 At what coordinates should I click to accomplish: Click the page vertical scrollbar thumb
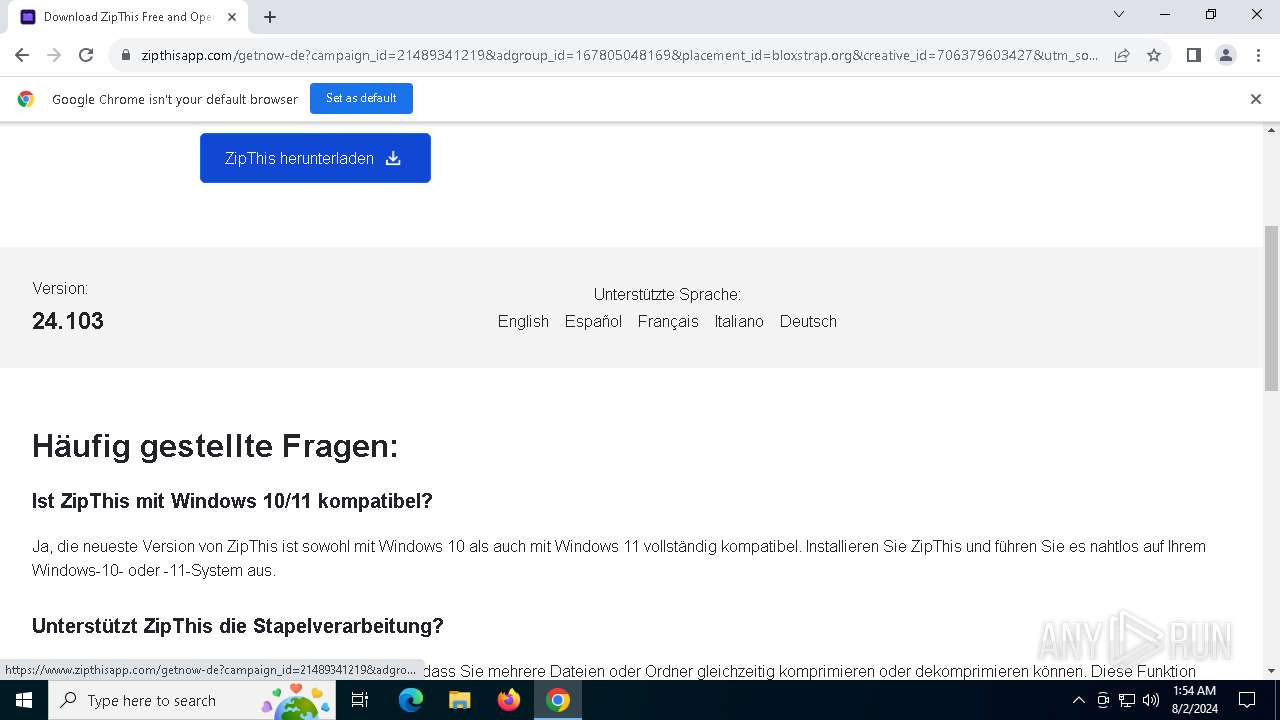click(x=1272, y=308)
